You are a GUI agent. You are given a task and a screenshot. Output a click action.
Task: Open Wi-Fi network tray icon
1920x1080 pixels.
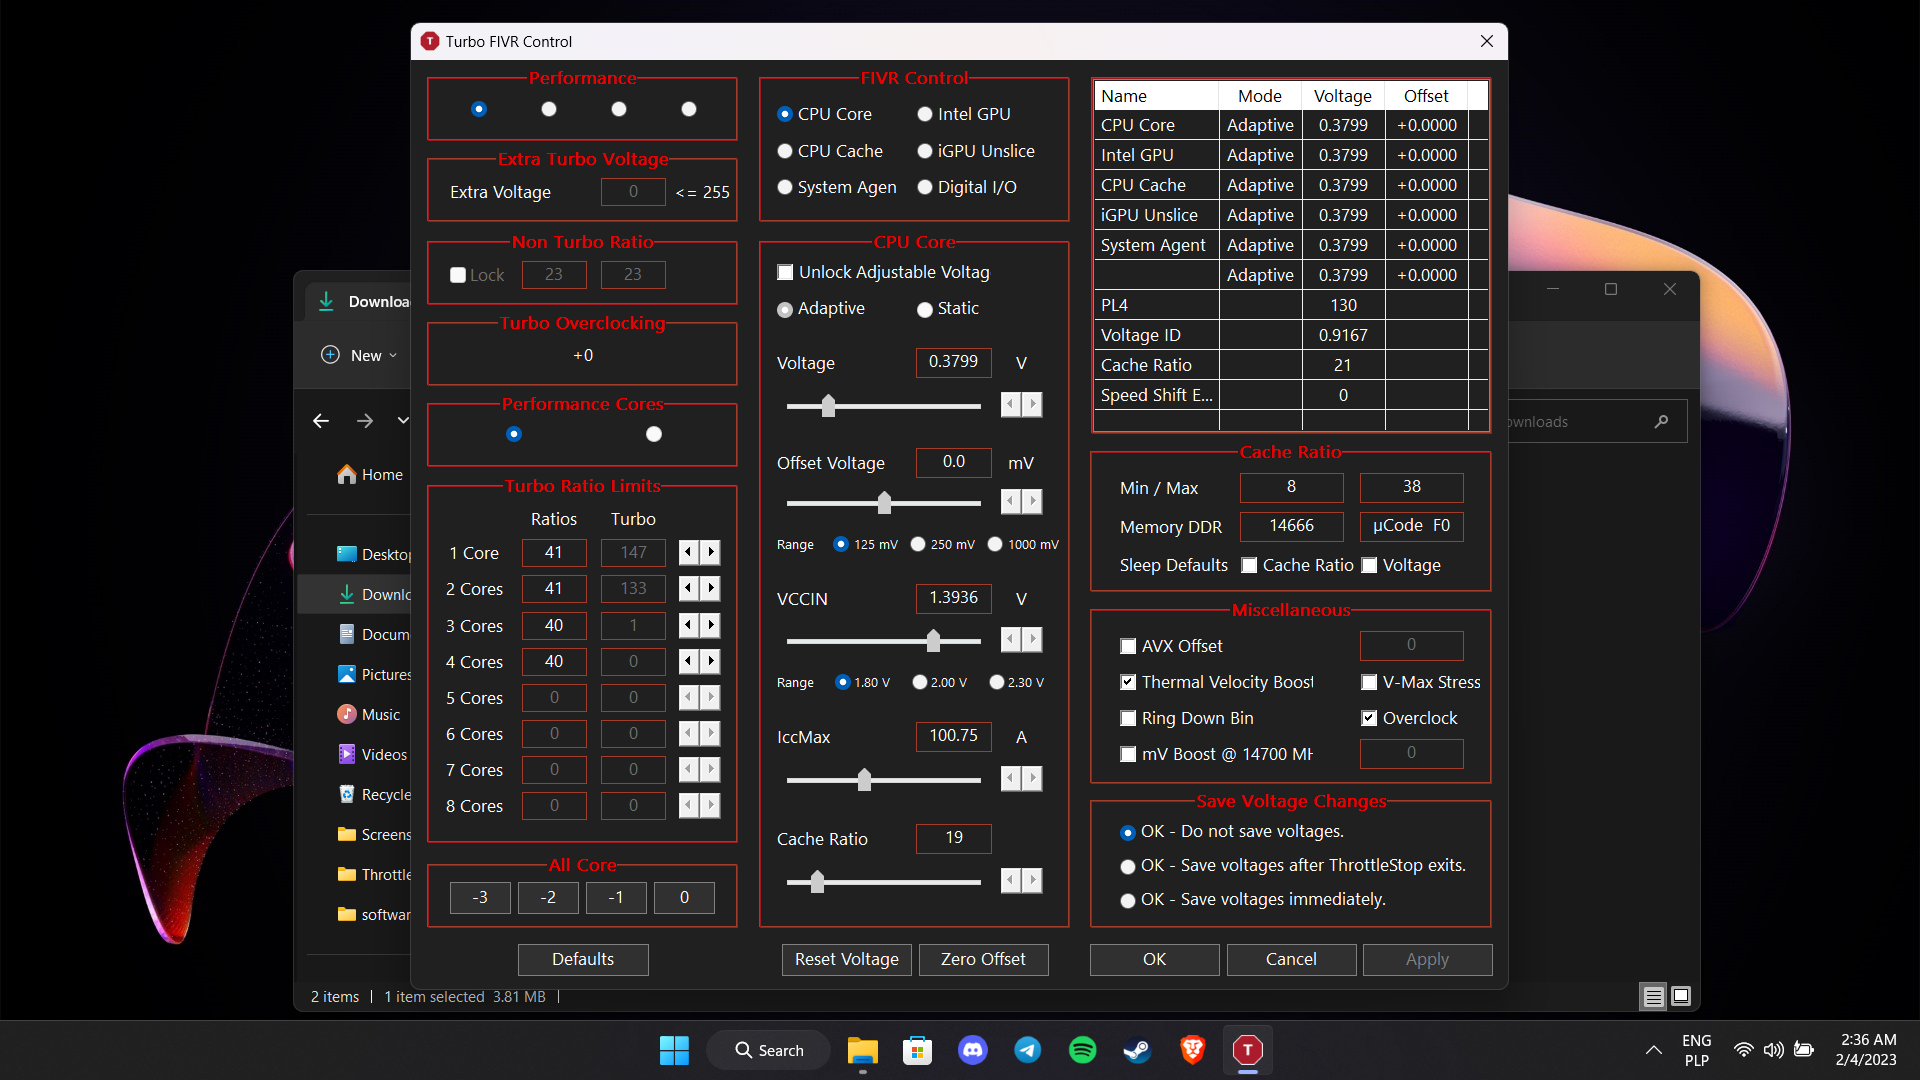coord(1743,1050)
